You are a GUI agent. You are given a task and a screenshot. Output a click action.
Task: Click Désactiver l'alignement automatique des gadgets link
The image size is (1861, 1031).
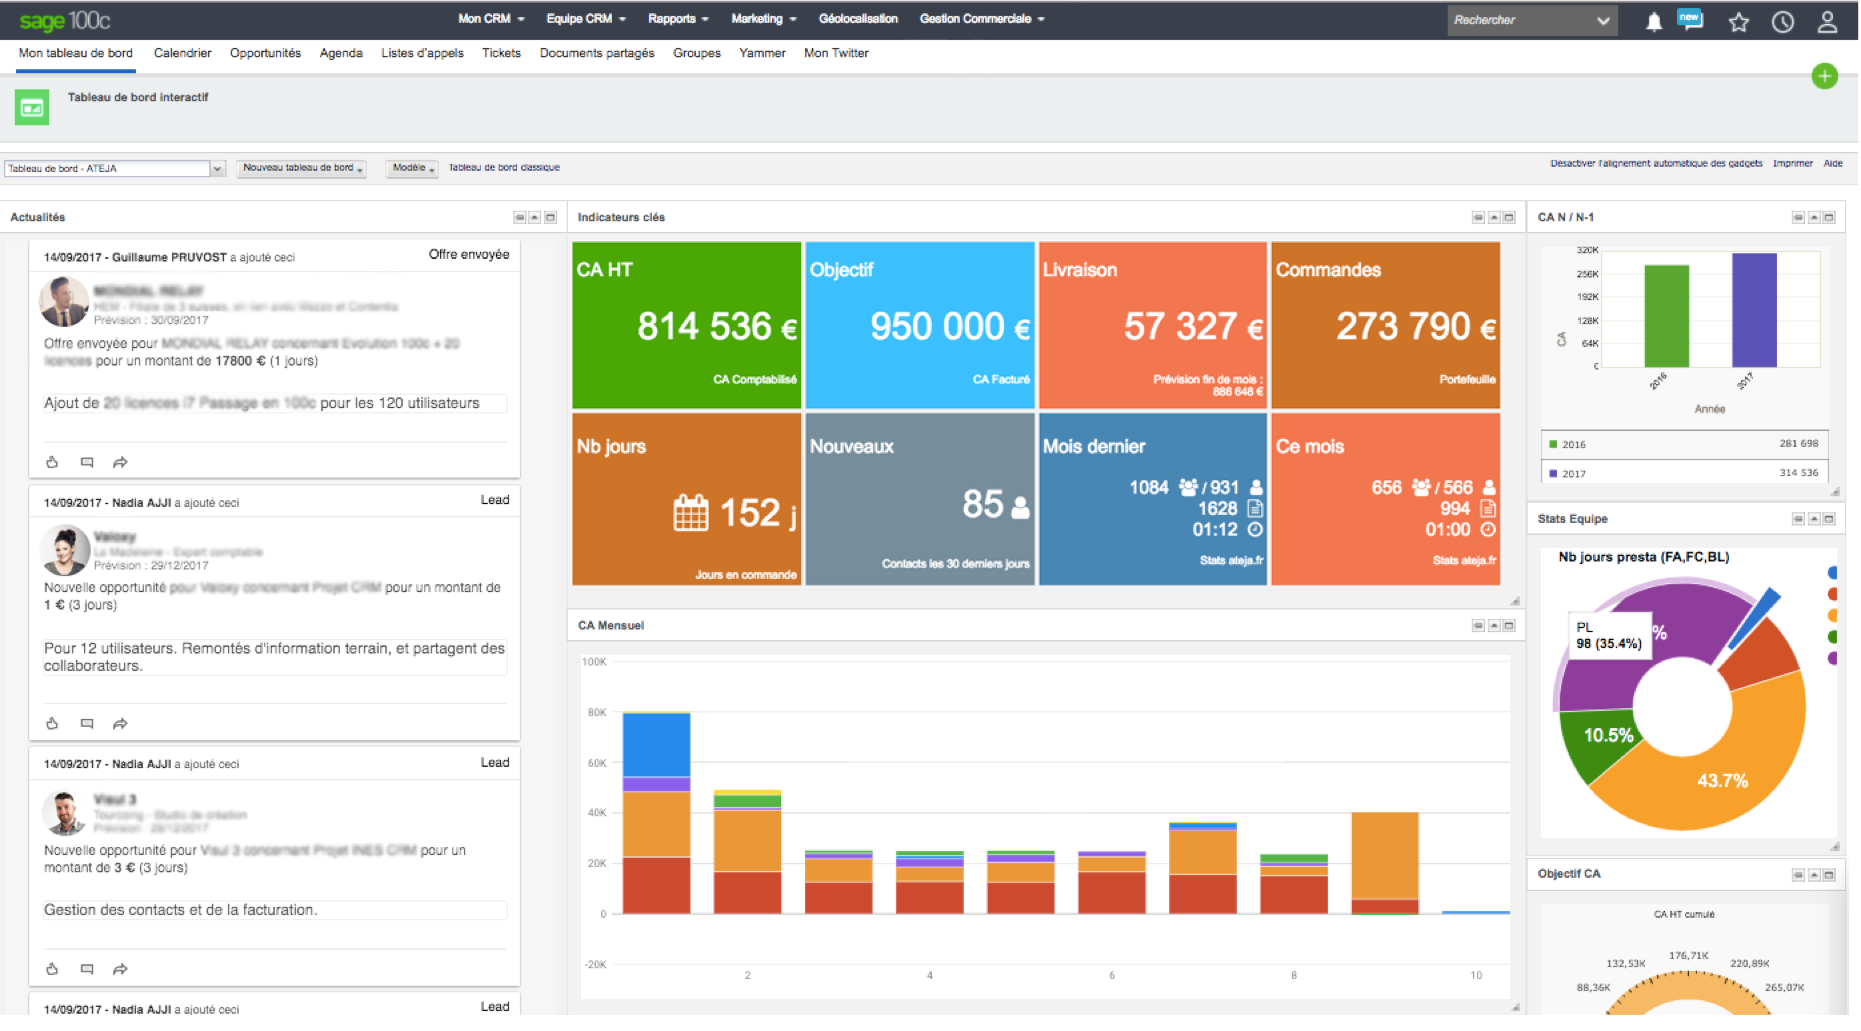[x=1656, y=163]
